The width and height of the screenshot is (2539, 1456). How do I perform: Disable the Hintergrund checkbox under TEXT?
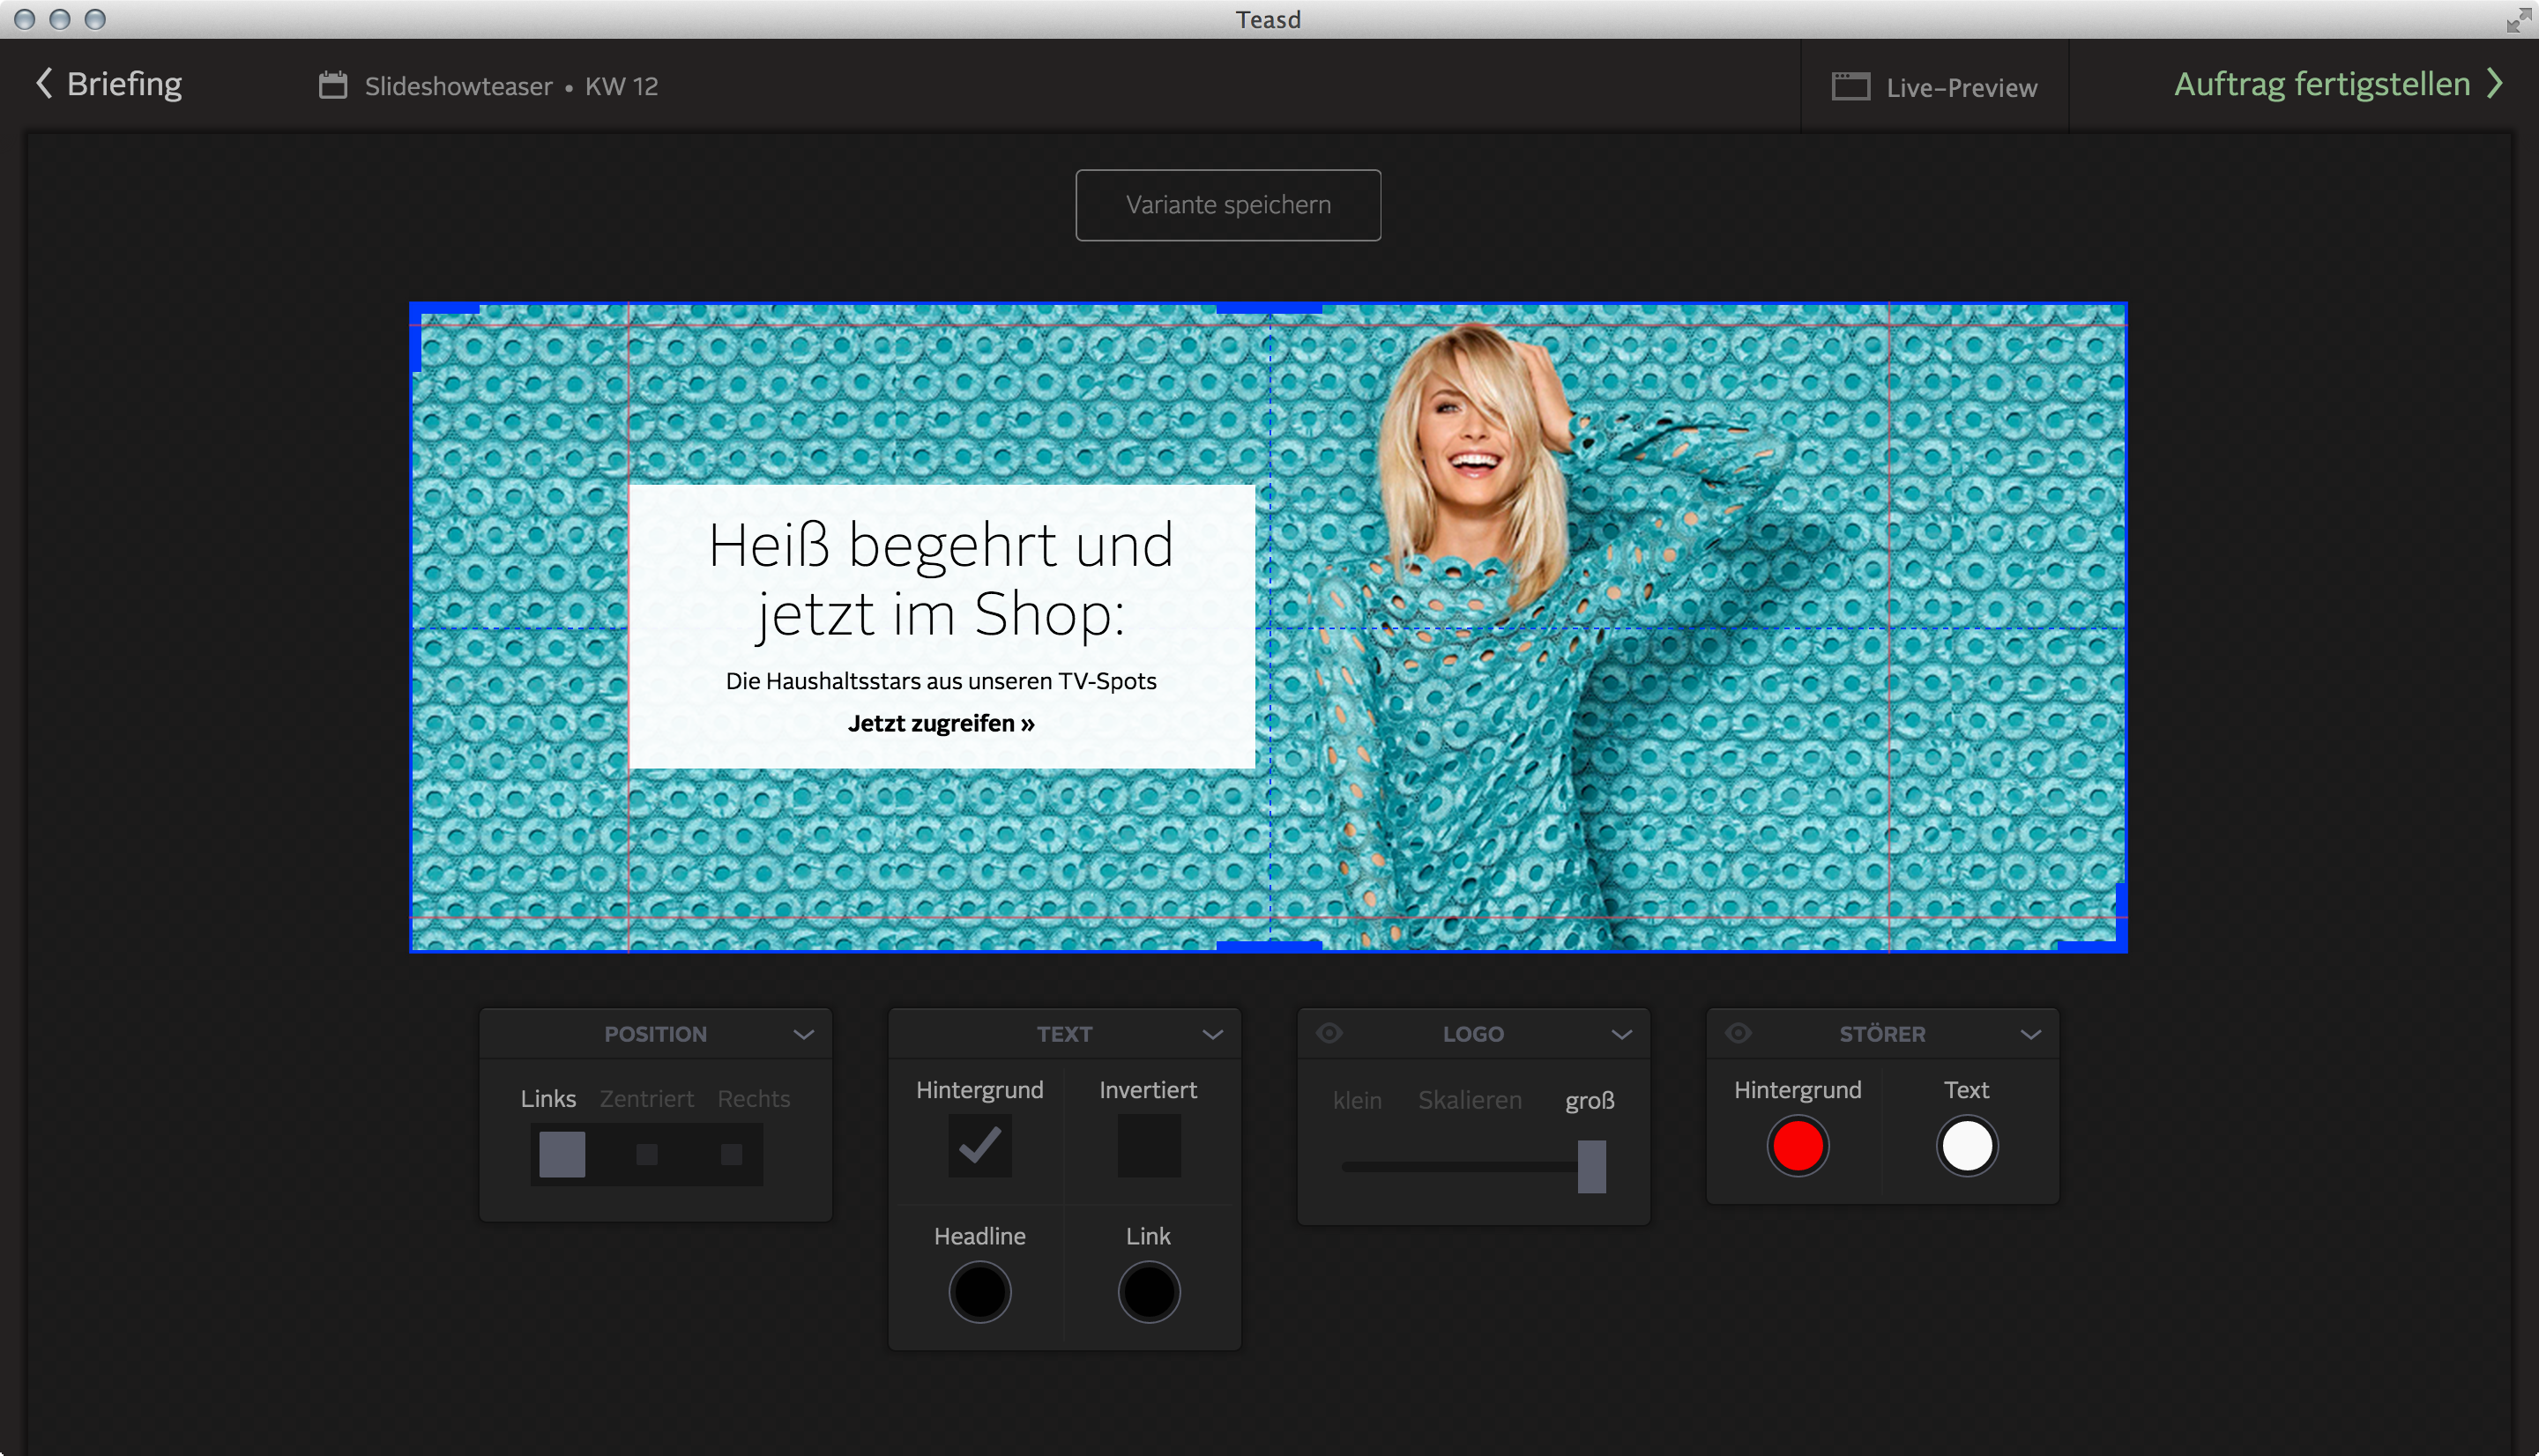[980, 1146]
